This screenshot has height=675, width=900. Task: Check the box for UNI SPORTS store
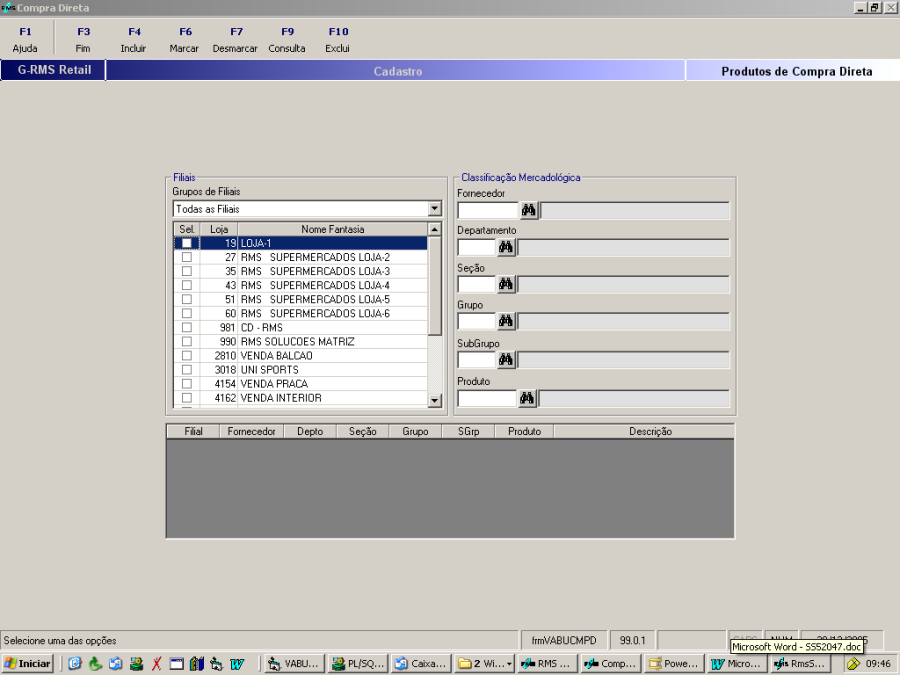[187, 370]
